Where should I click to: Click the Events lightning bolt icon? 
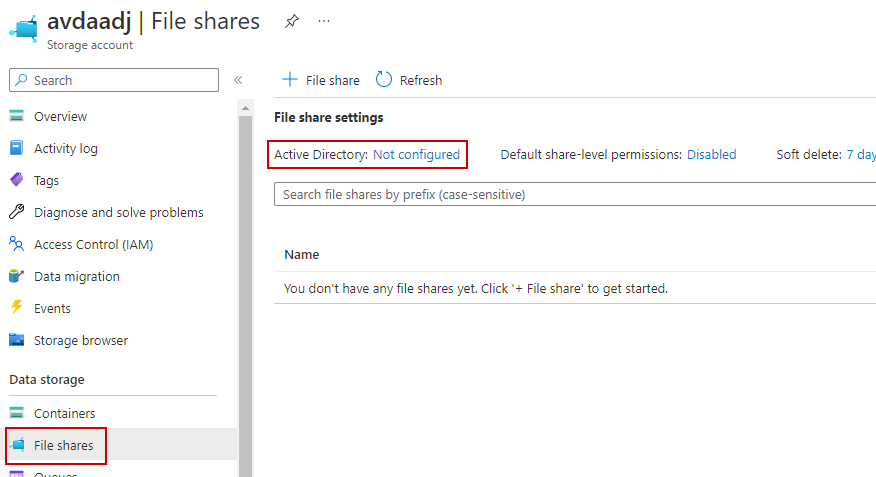pos(16,309)
